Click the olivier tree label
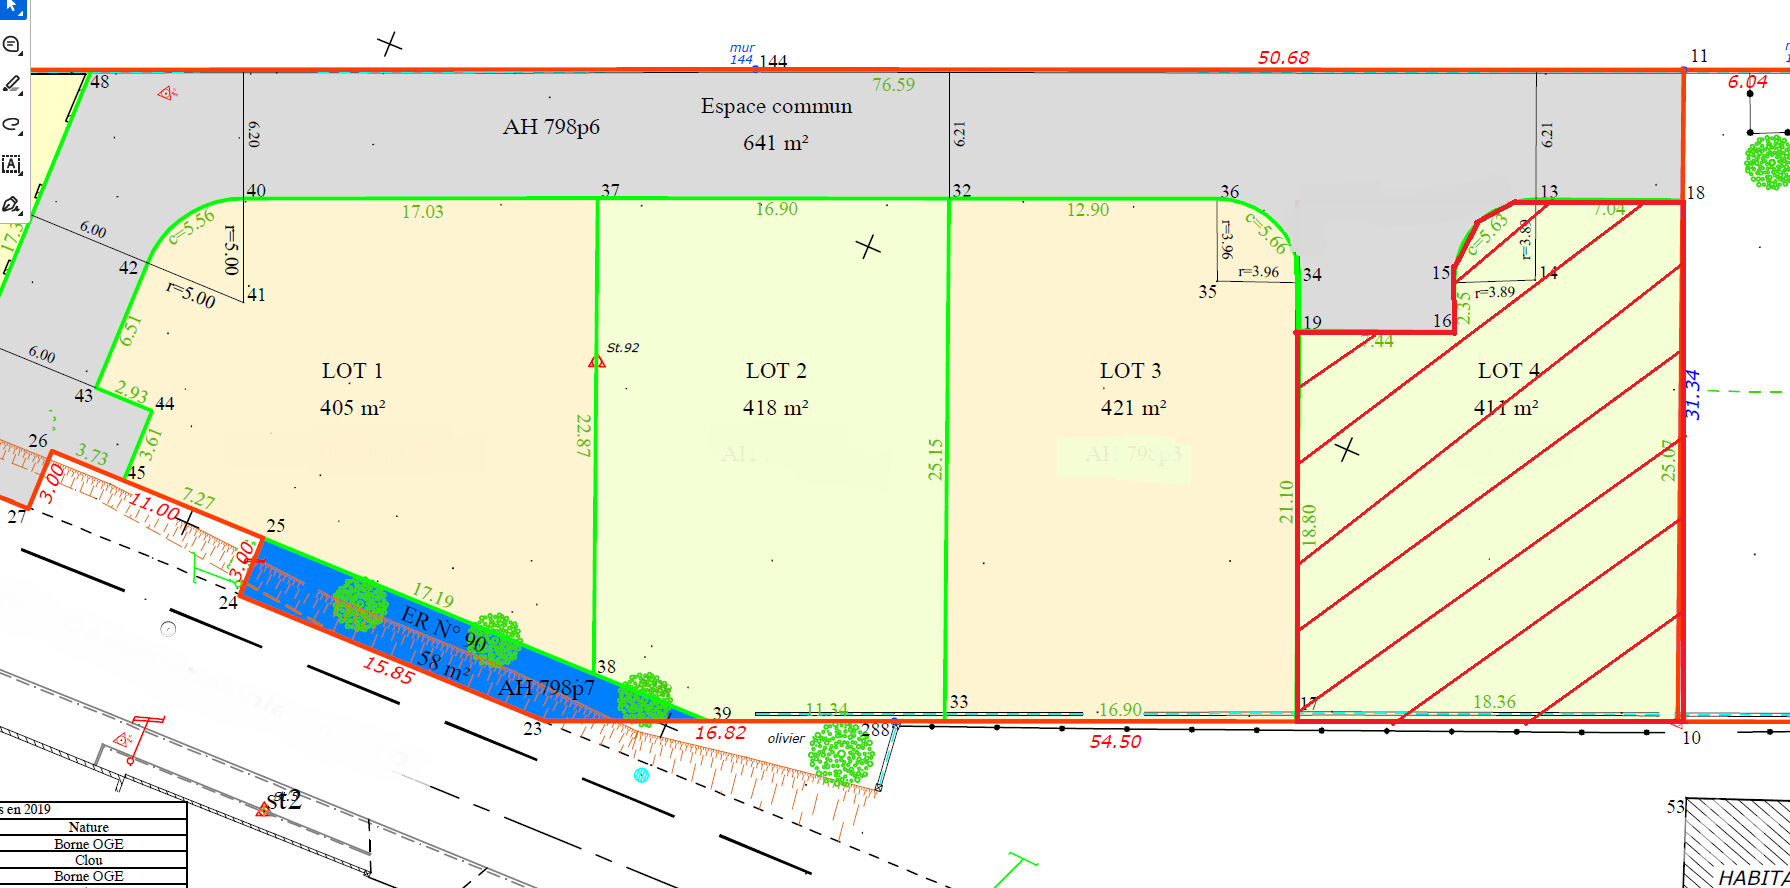Viewport: 1790px width, 888px height. 786,739
